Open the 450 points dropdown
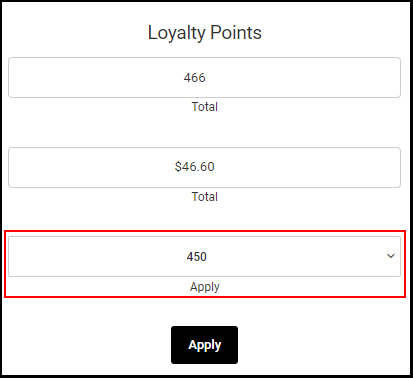Viewport: 413px width, 378px height. (x=204, y=256)
